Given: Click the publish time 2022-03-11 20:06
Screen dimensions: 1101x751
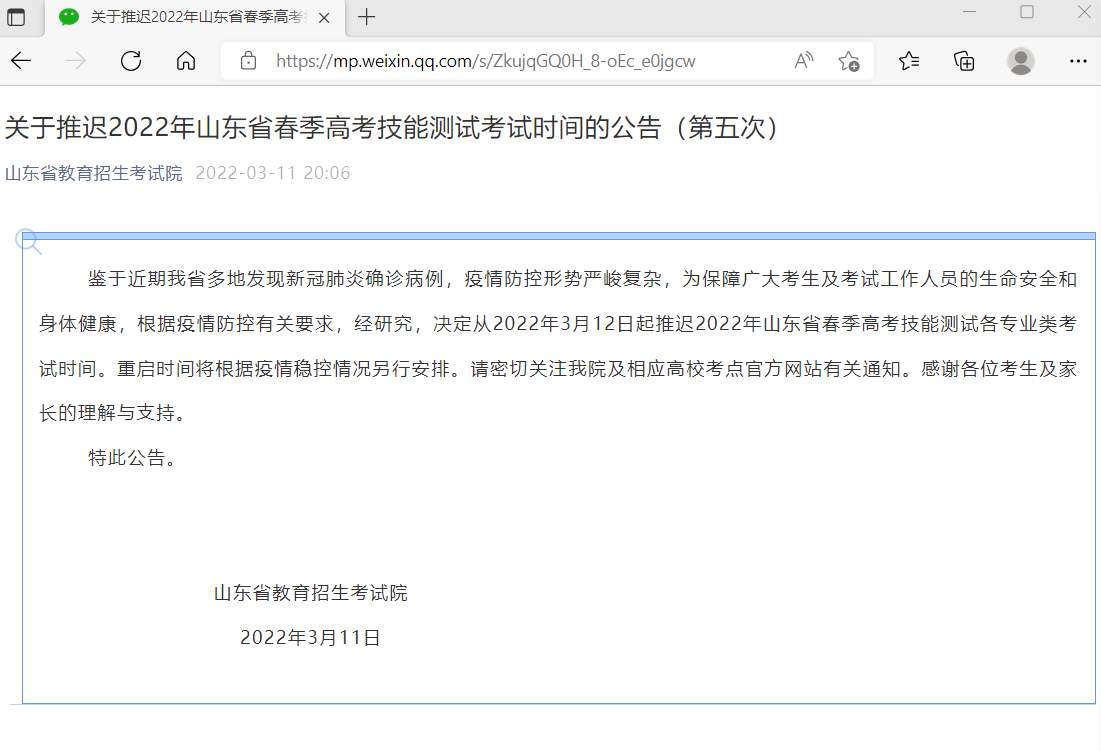Looking at the screenshot, I should click(272, 173).
